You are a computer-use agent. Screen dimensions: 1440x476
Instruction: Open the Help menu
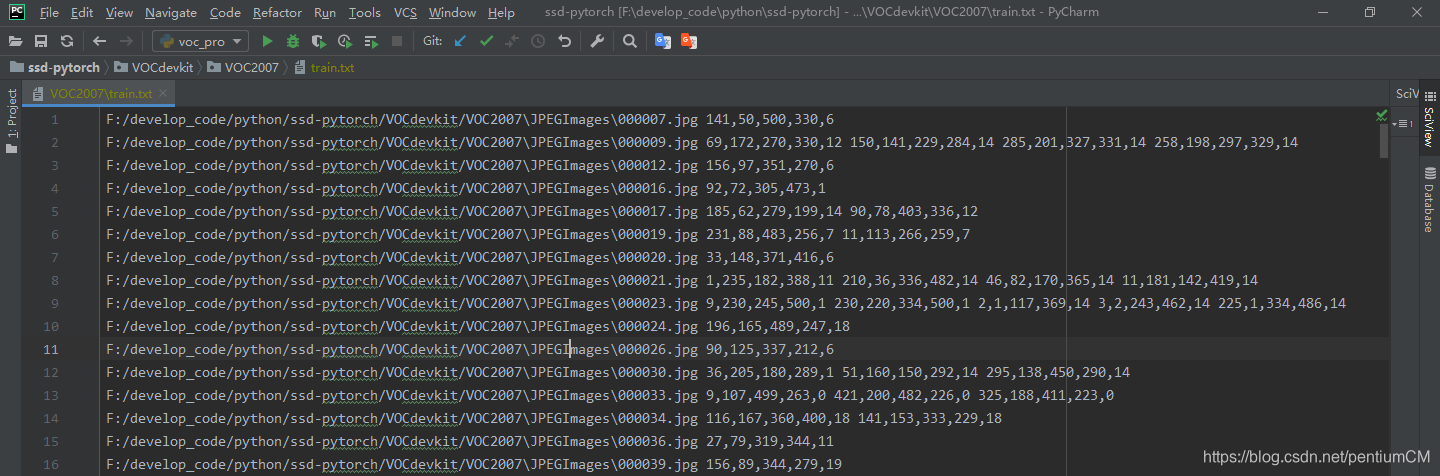click(x=501, y=13)
